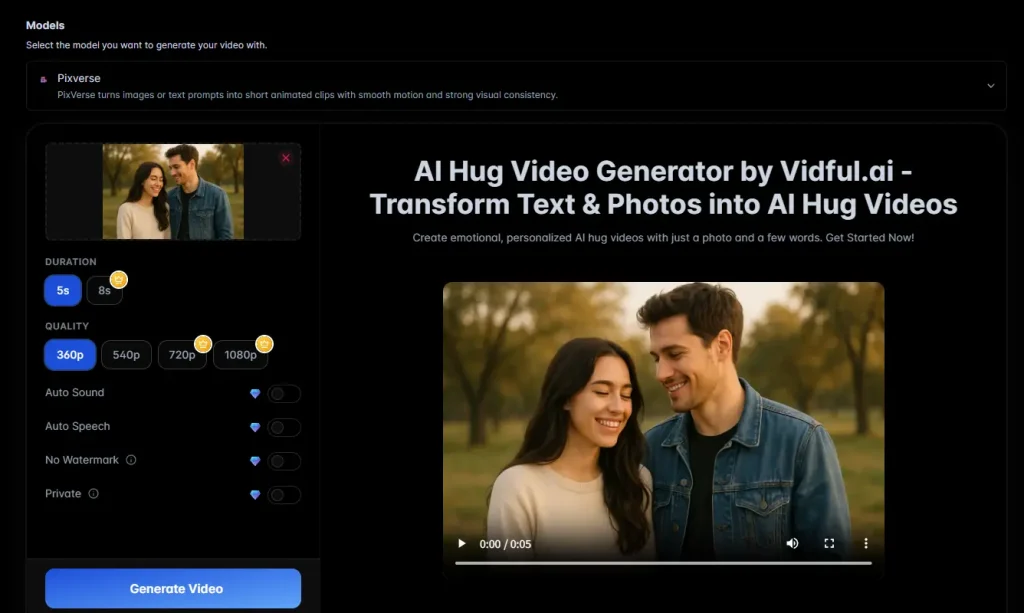Click the fullscreen icon on the video player
The height and width of the screenshot is (613, 1024).
829,543
